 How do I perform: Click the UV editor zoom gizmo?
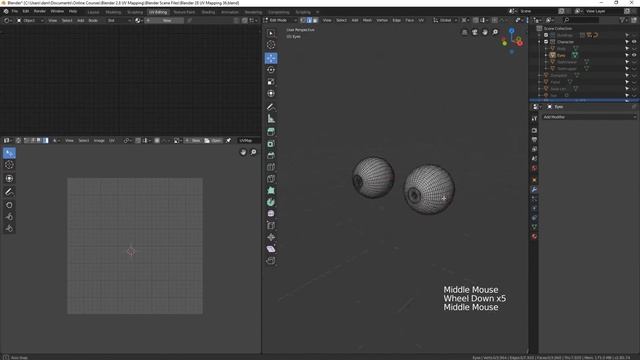pos(253,152)
